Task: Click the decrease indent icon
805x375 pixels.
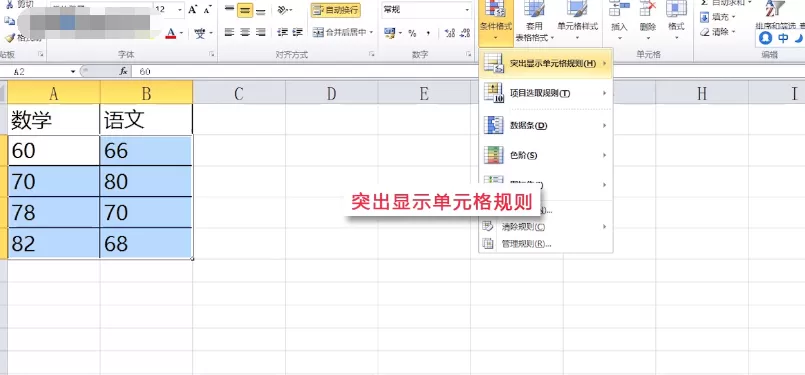Action: 282,32
